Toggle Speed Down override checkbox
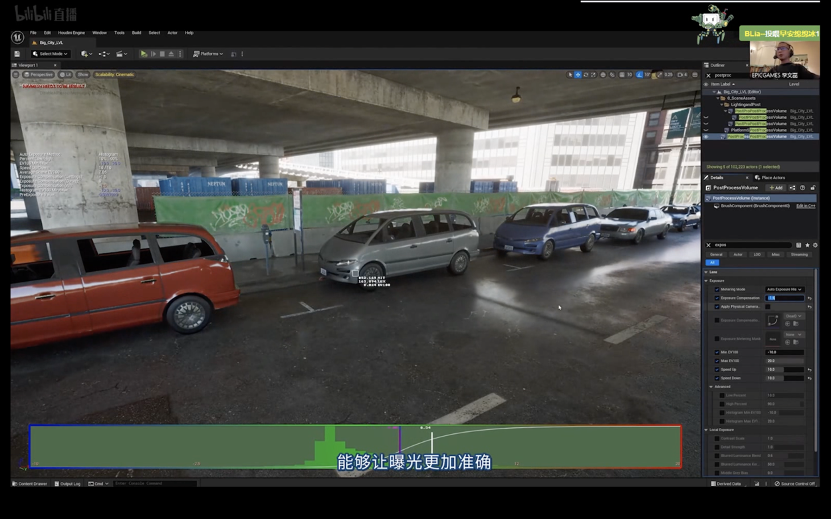This screenshot has width=832, height=520. pyautogui.click(x=717, y=378)
